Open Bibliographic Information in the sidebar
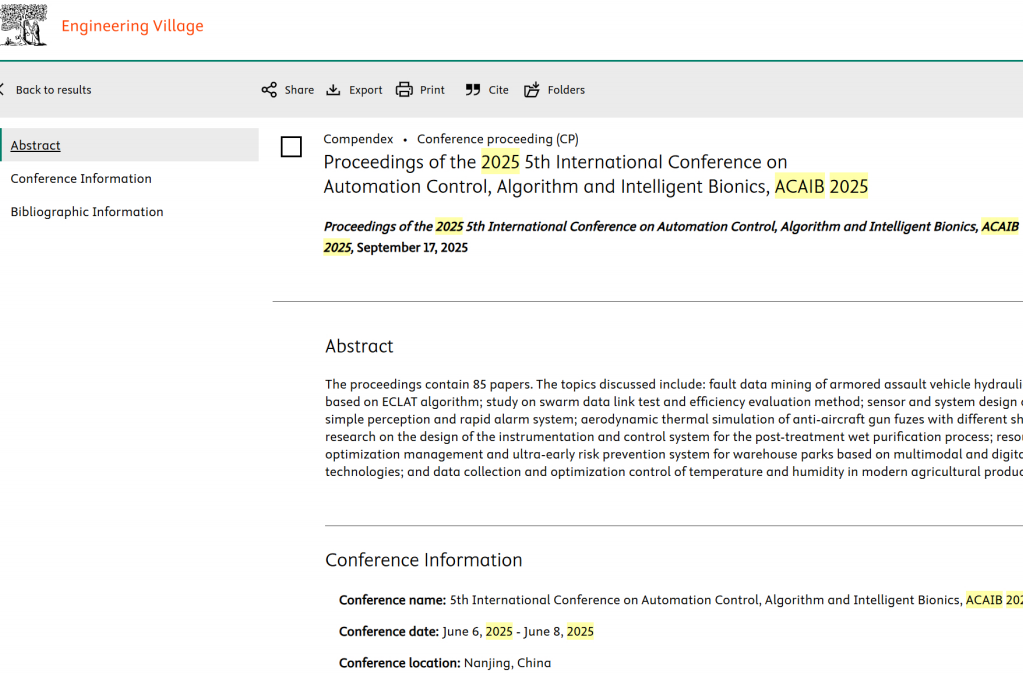The width and height of the screenshot is (1023, 675). [87, 211]
